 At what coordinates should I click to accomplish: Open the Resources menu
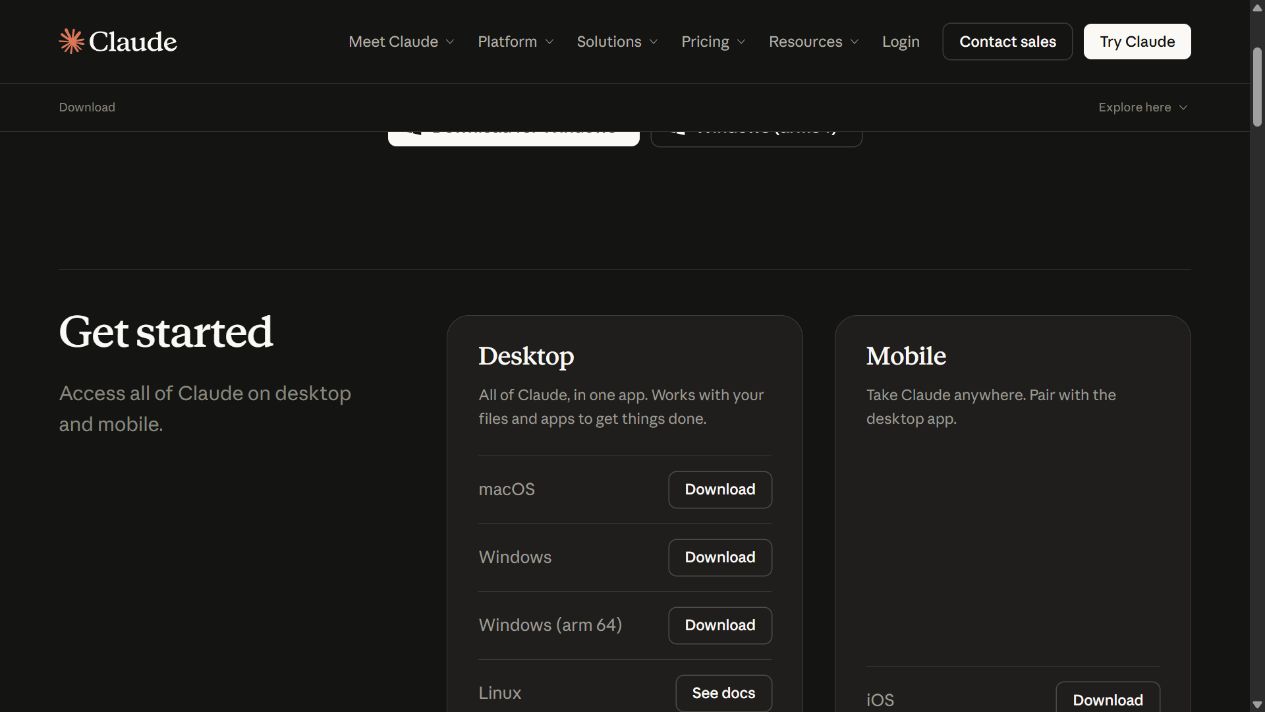coord(813,41)
